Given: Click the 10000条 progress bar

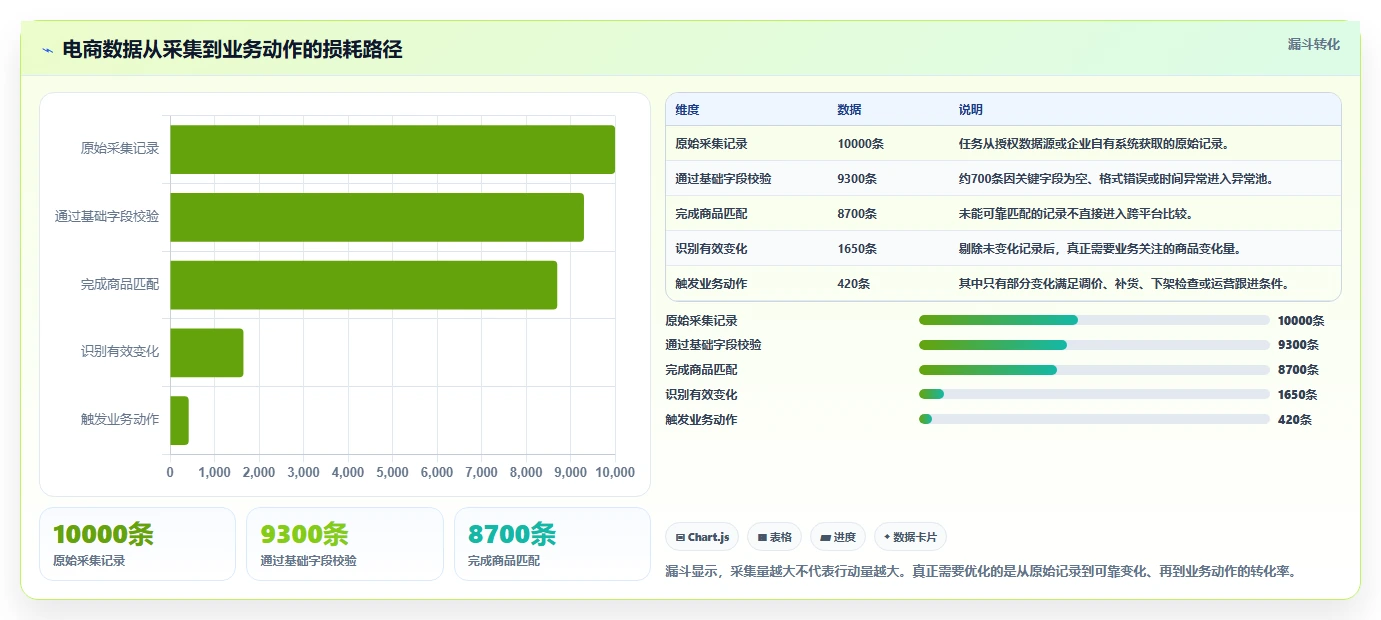Looking at the screenshot, I should tap(1094, 320).
